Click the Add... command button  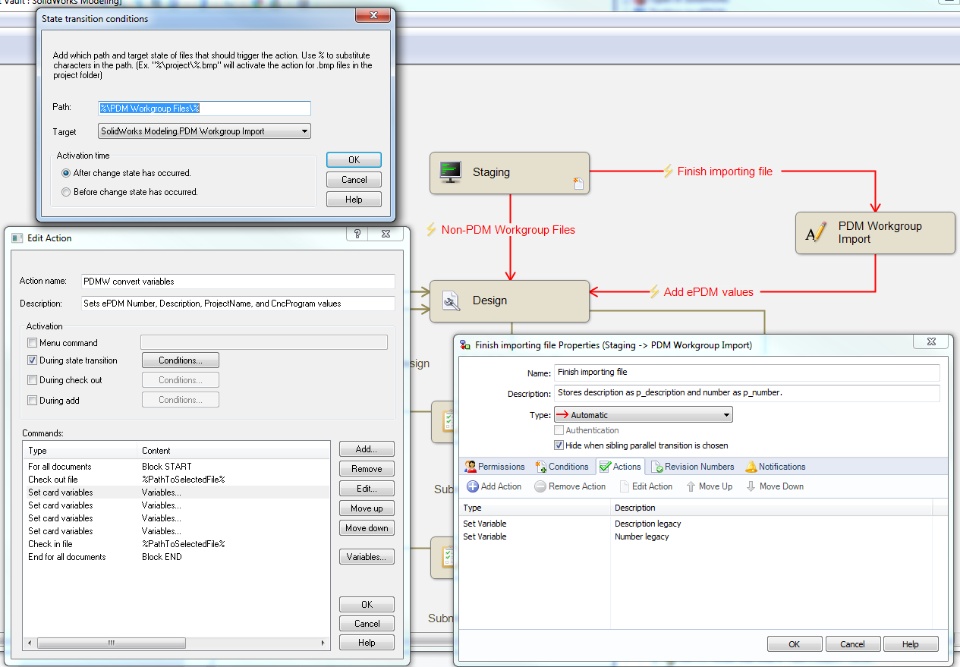[x=367, y=449]
